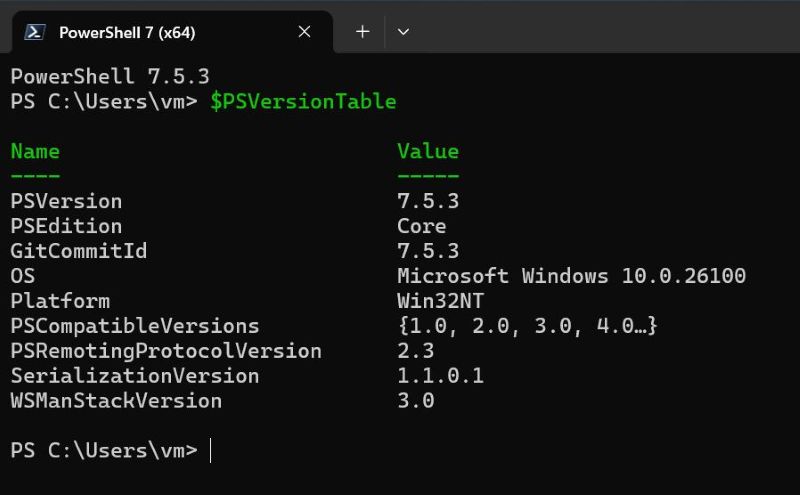The image size is (800, 495).
Task: Click the green Value column header
Action: (x=428, y=151)
